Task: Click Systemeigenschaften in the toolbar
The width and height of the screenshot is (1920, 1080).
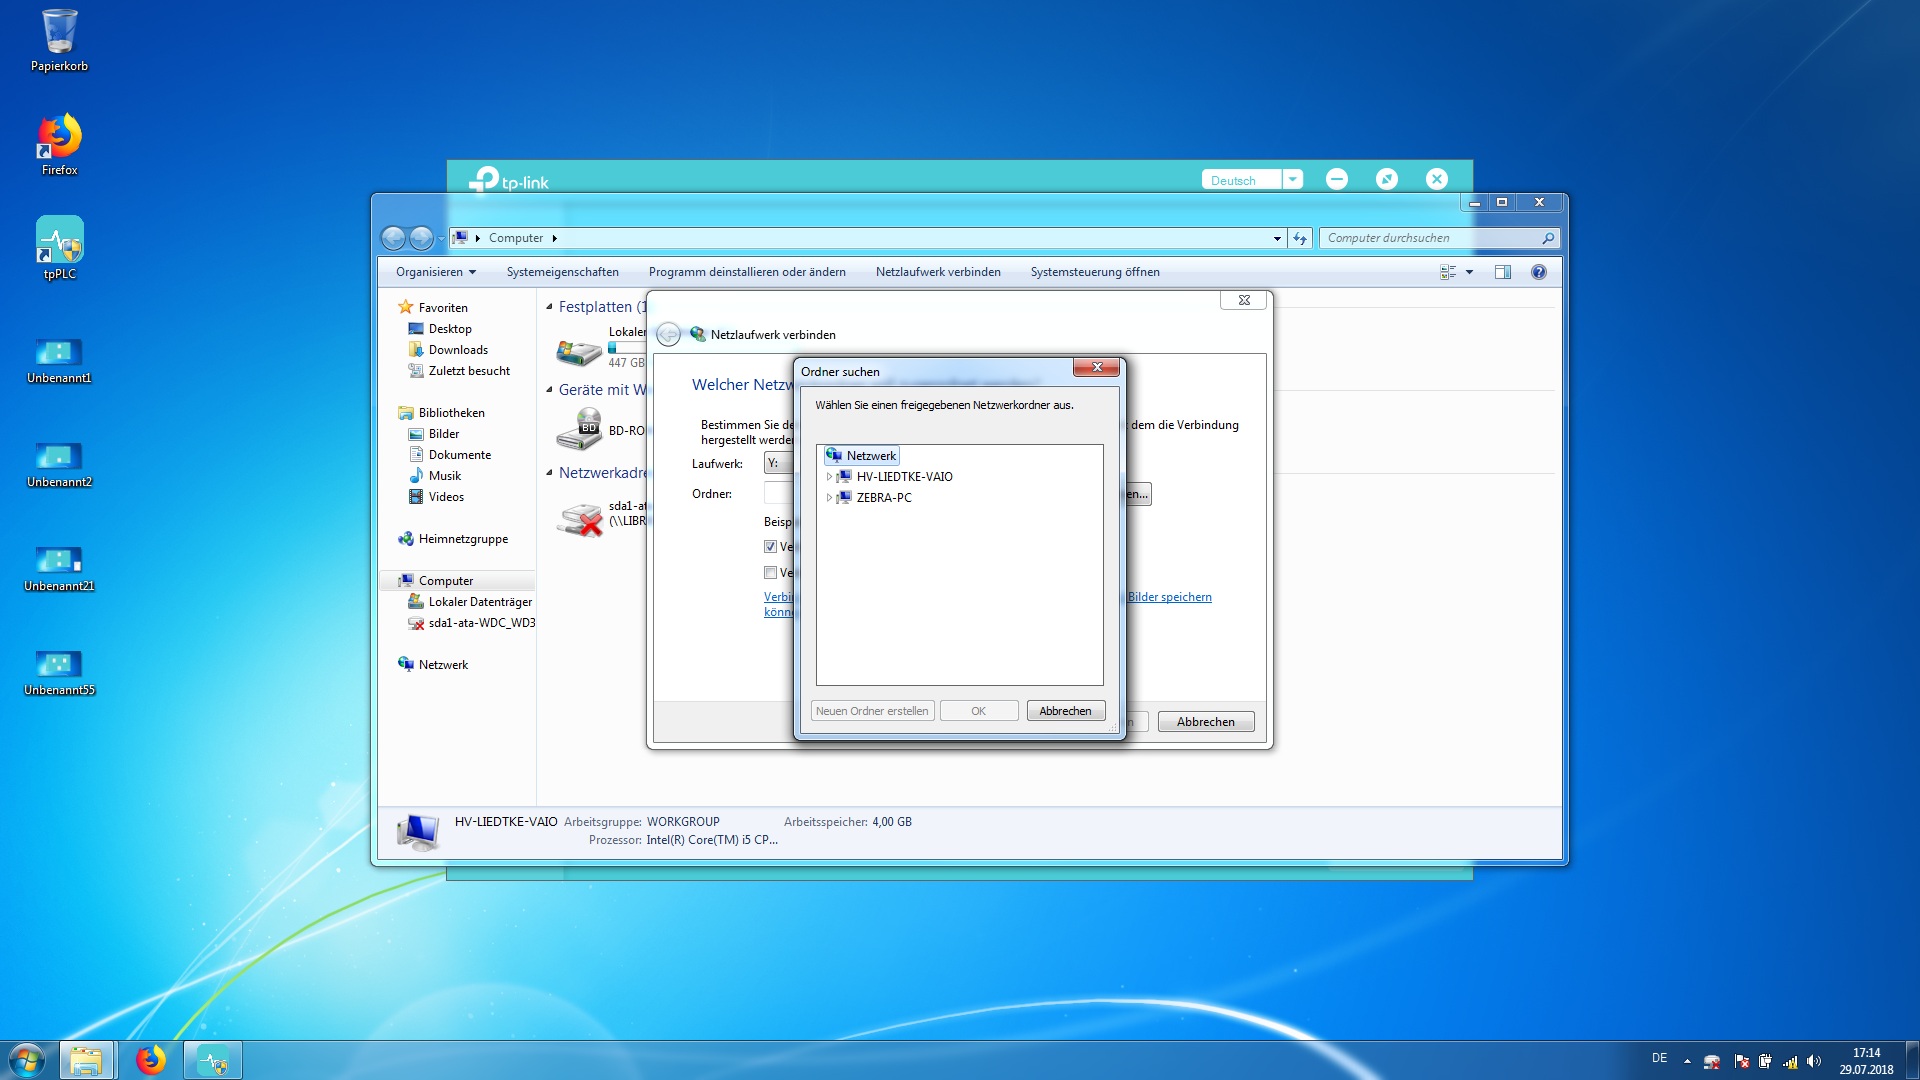Action: point(562,272)
